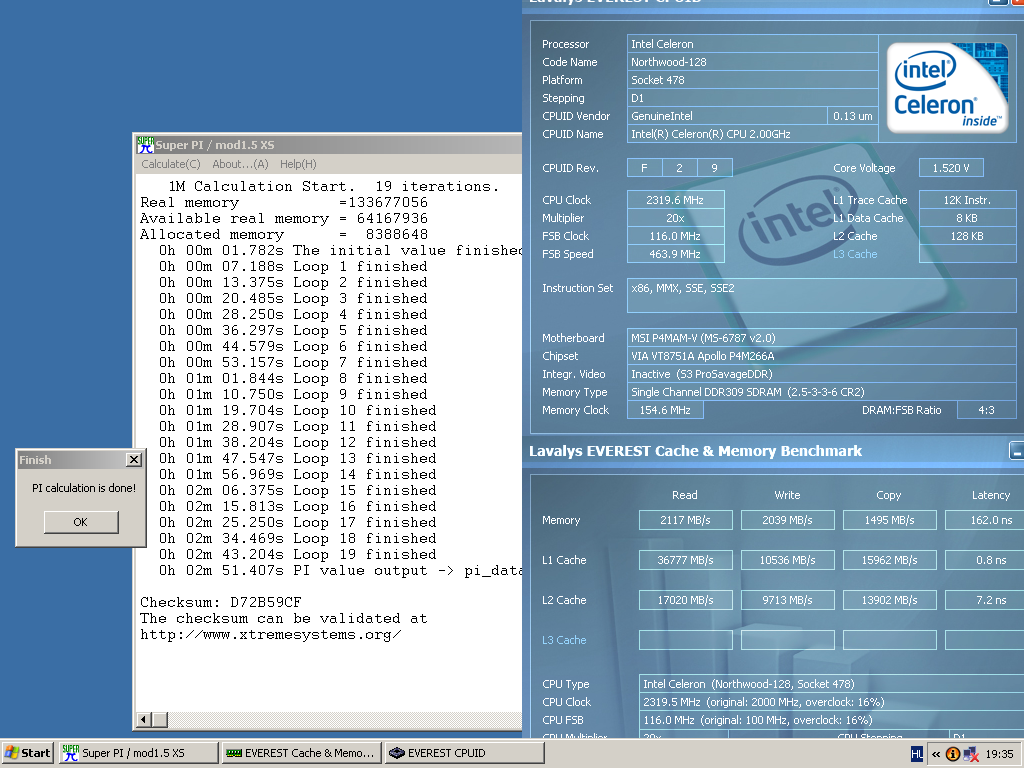
Task: Select the FSB Speed value '463.9 MHz'
Action: coord(675,254)
